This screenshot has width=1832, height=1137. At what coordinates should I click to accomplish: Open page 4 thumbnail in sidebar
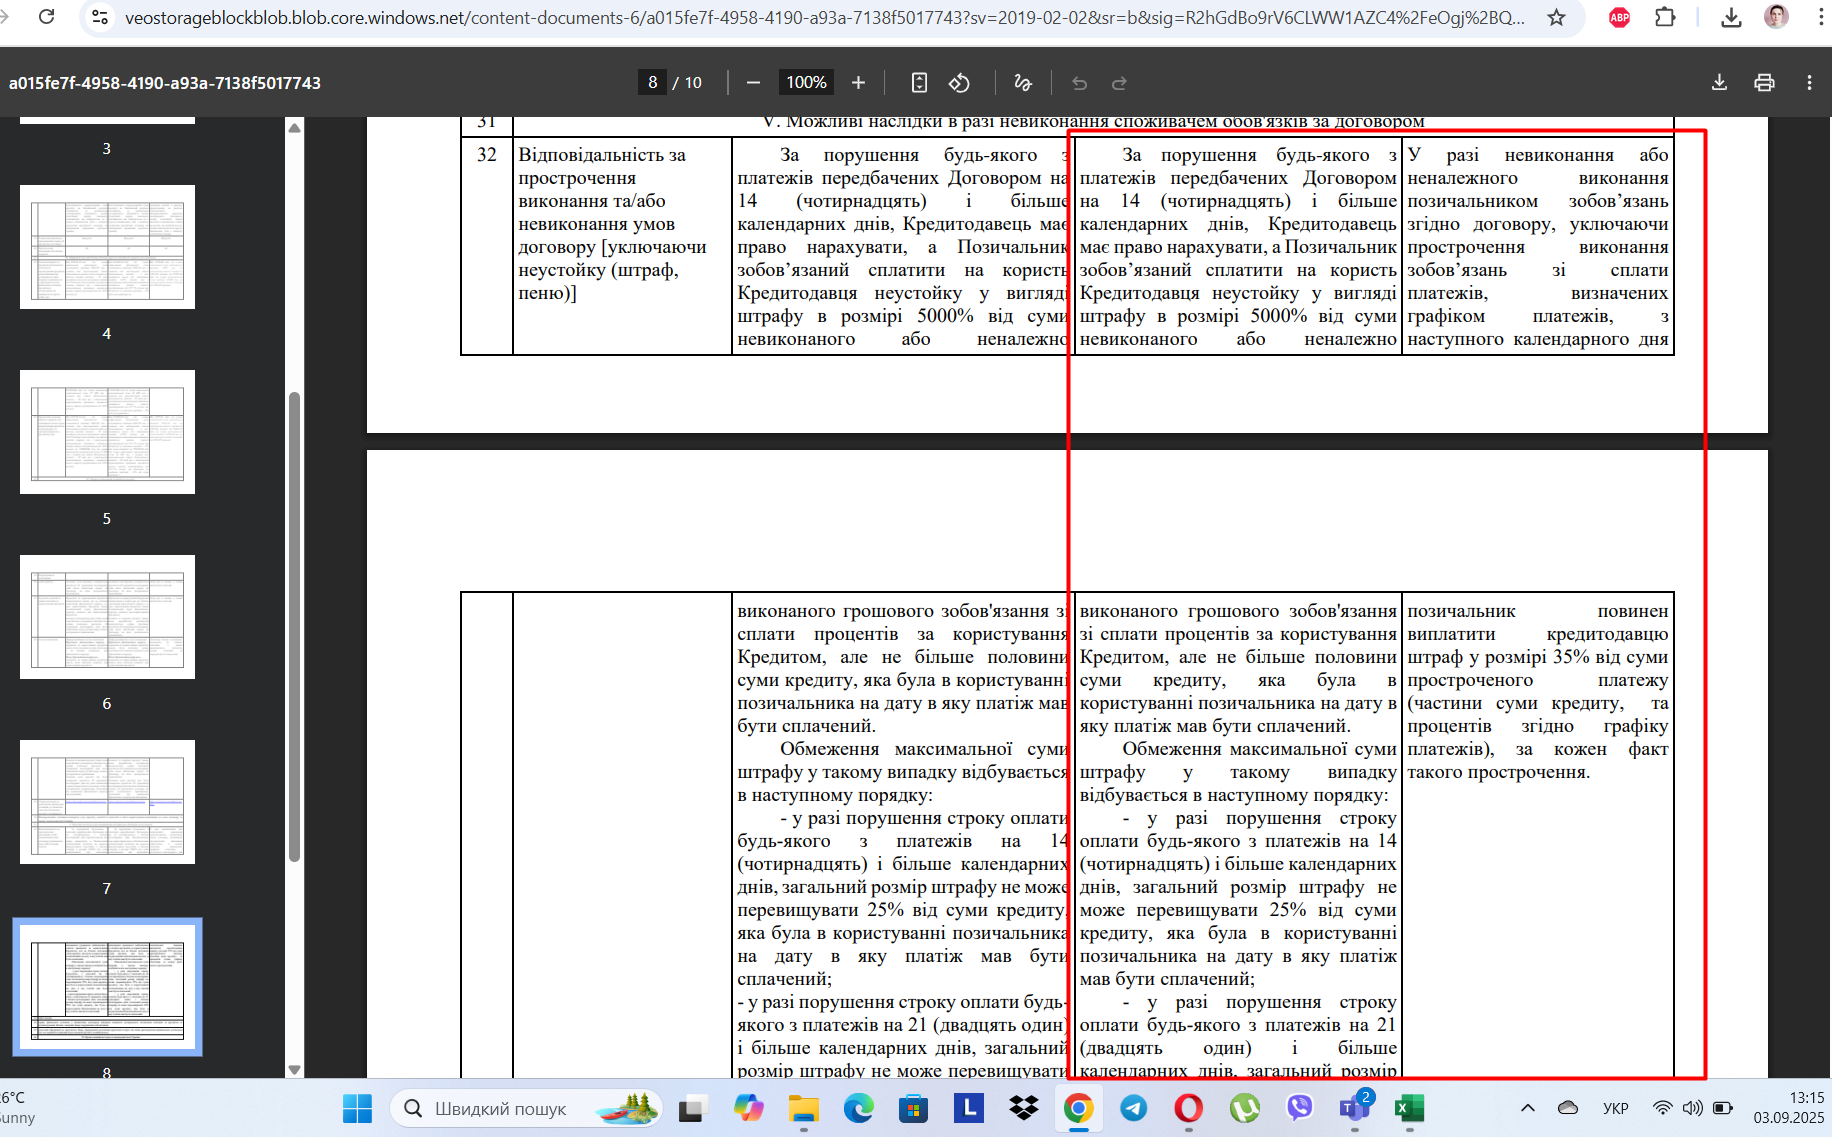point(107,247)
